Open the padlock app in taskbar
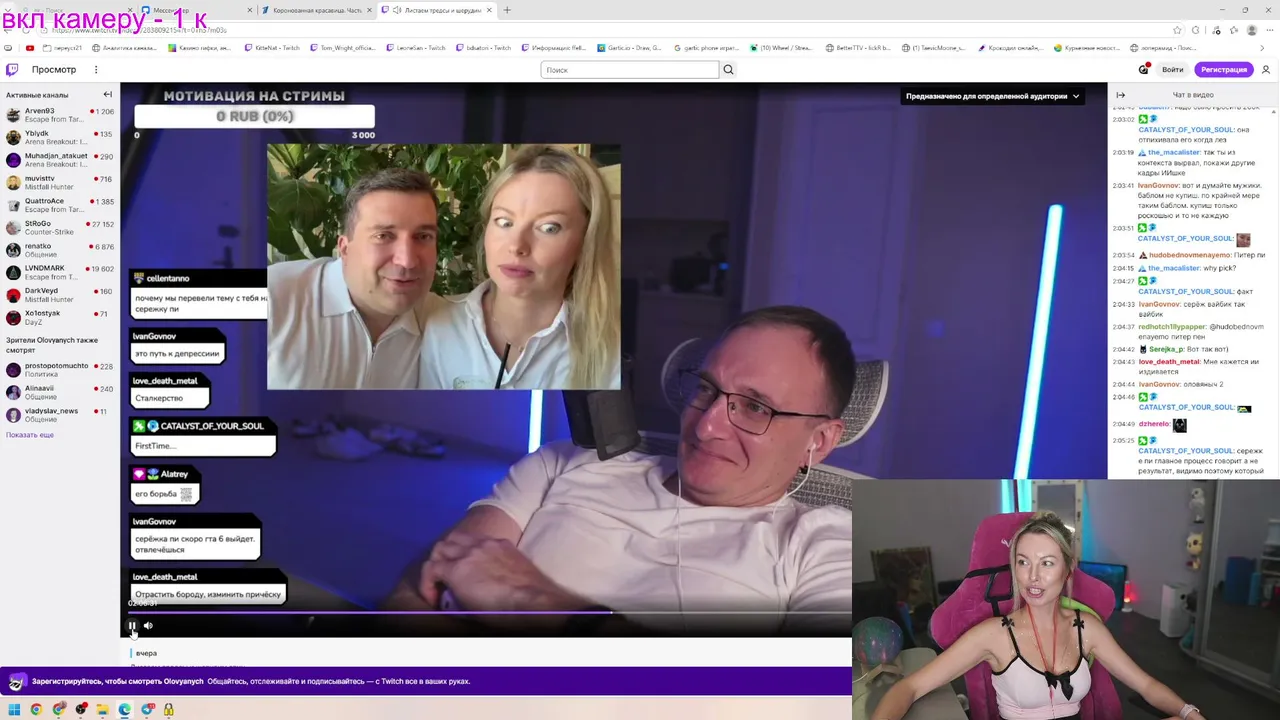 (168, 709)
